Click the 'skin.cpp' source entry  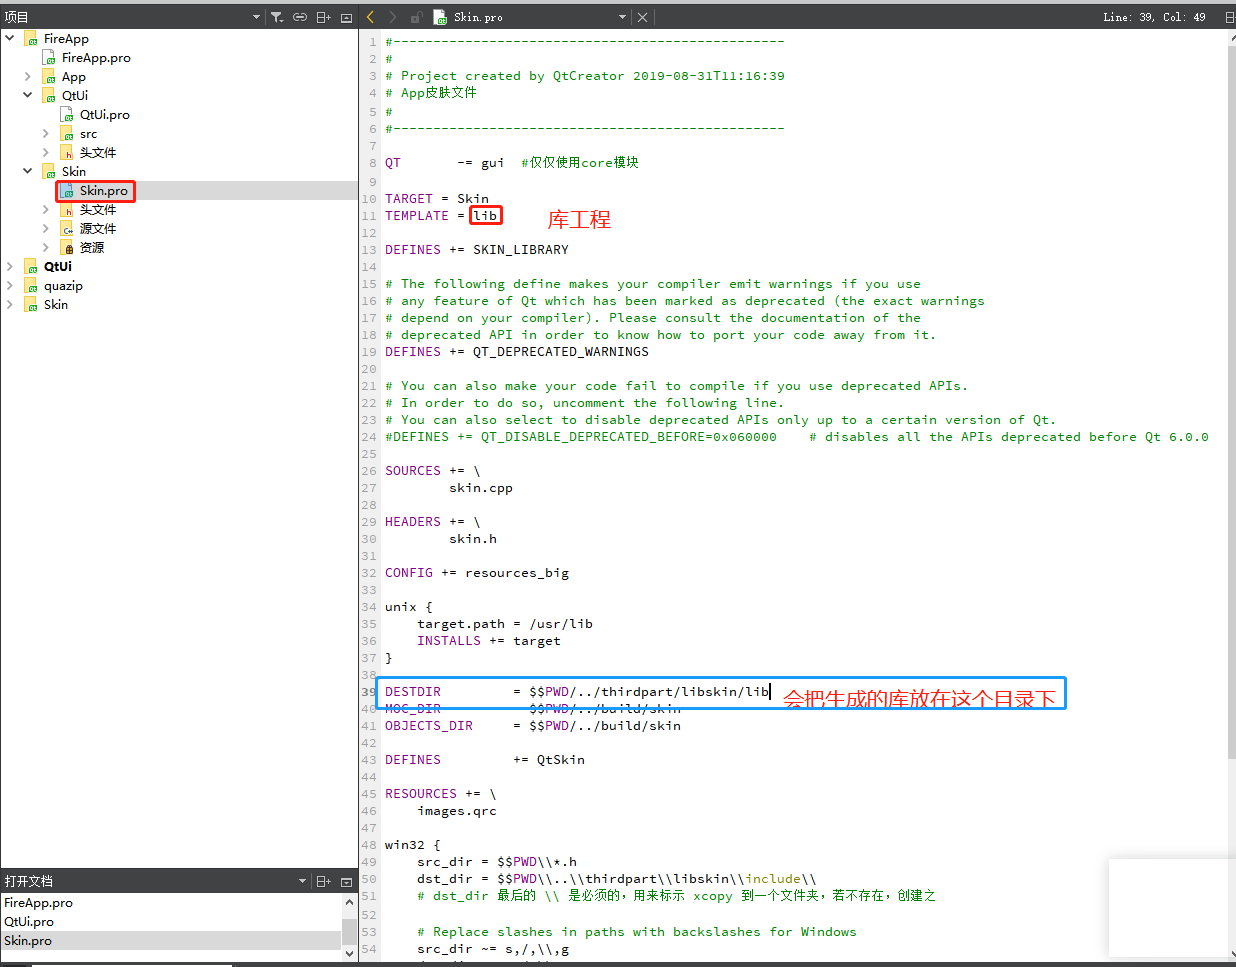pos(481,488)
